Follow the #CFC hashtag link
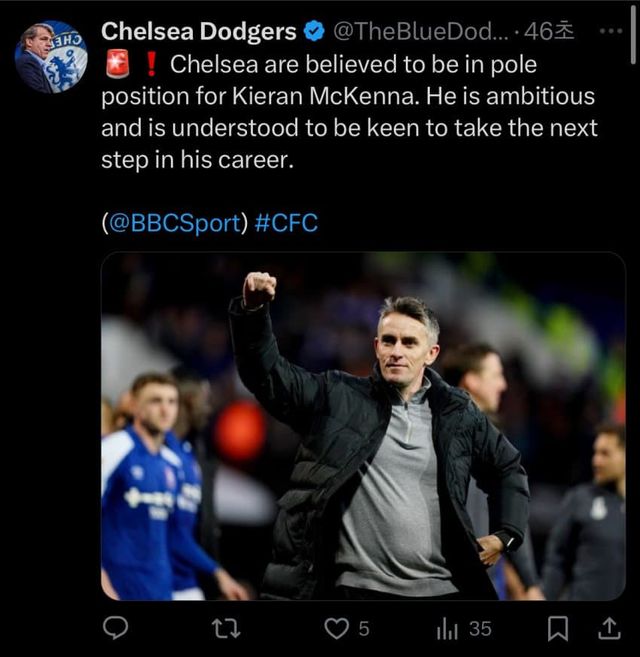640x657 pixels. point(286,223)
